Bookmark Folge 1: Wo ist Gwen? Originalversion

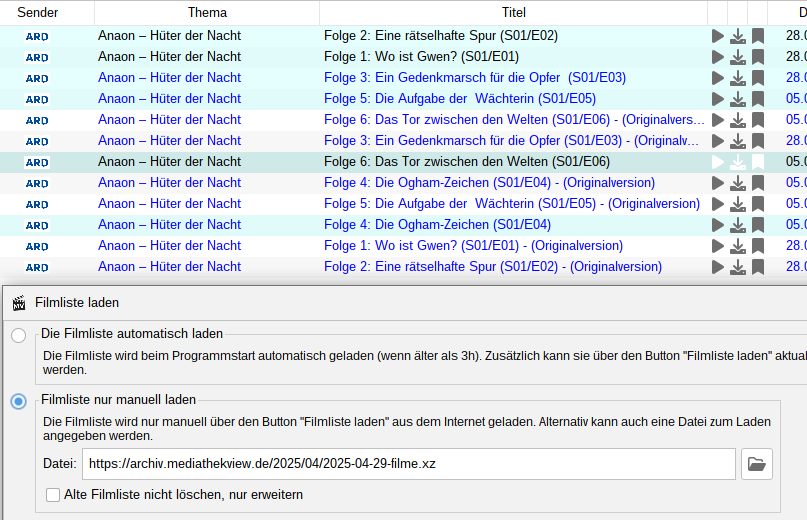(758, 246)
